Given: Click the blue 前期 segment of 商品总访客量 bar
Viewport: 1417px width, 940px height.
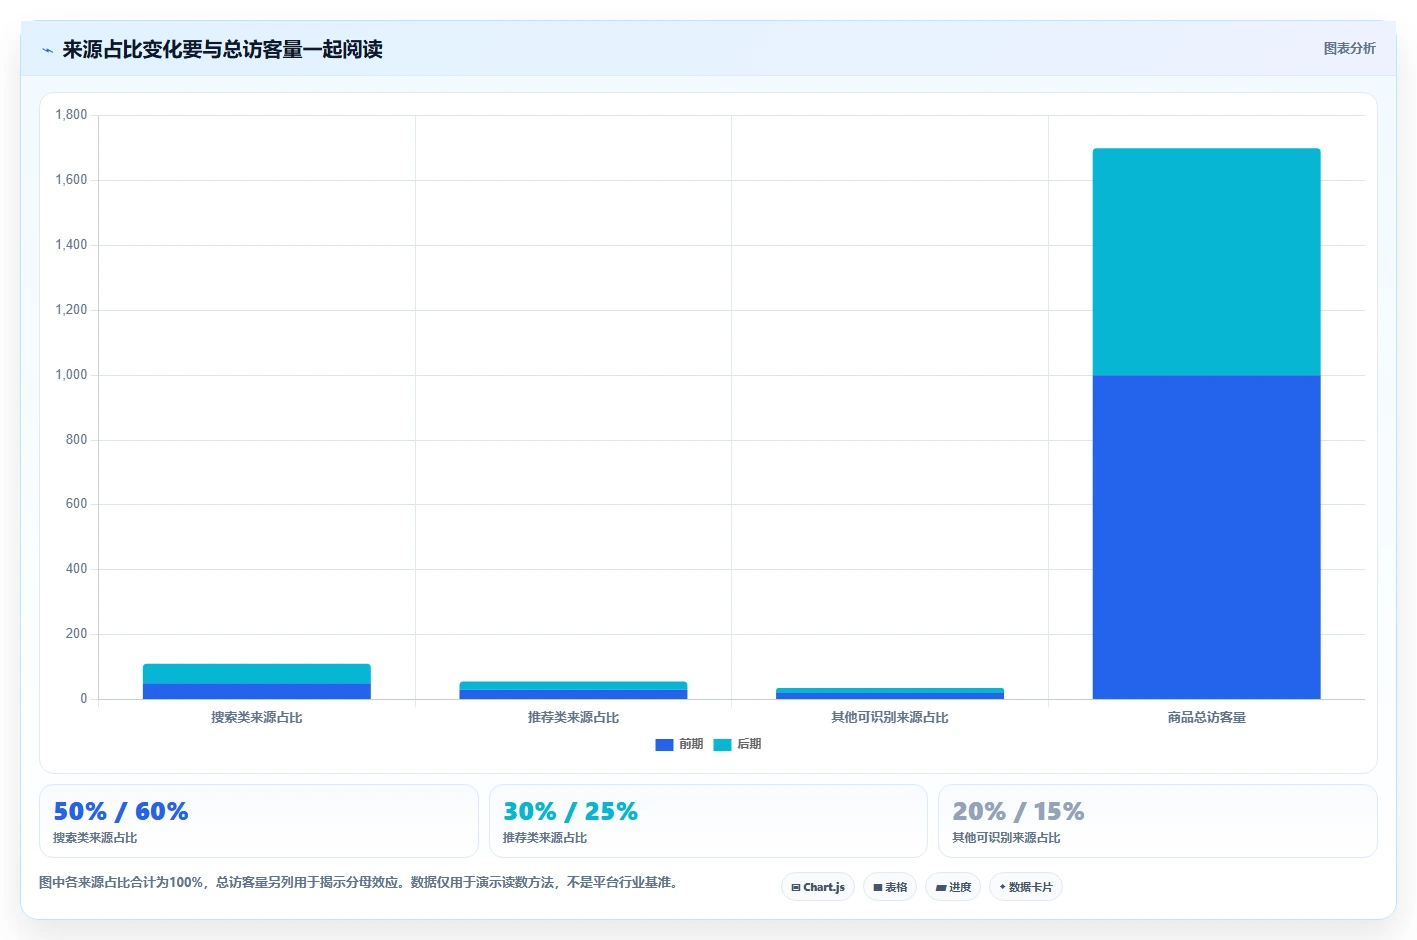Looking at the screenshot, I should (1206, 537).
